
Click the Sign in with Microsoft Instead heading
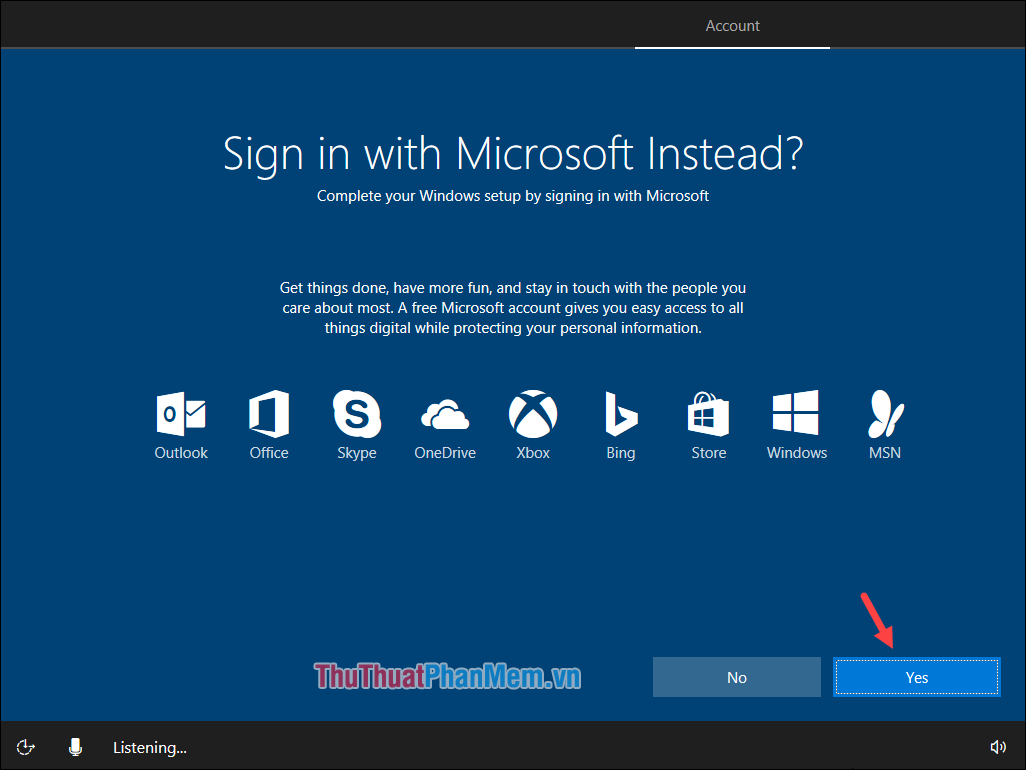click(513, 154)
